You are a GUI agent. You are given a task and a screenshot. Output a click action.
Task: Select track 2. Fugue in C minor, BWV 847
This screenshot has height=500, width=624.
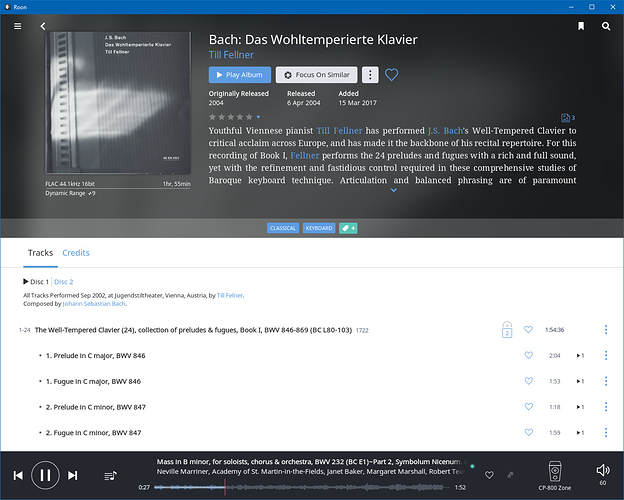tap(93, 433)
